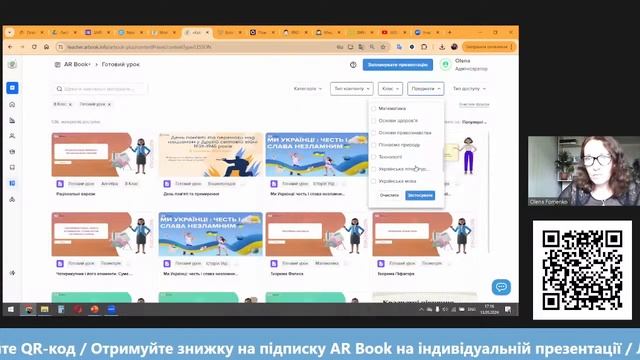Collapse the Предмети dropdown
Viewport: 640px width, 360px height.
425,89
